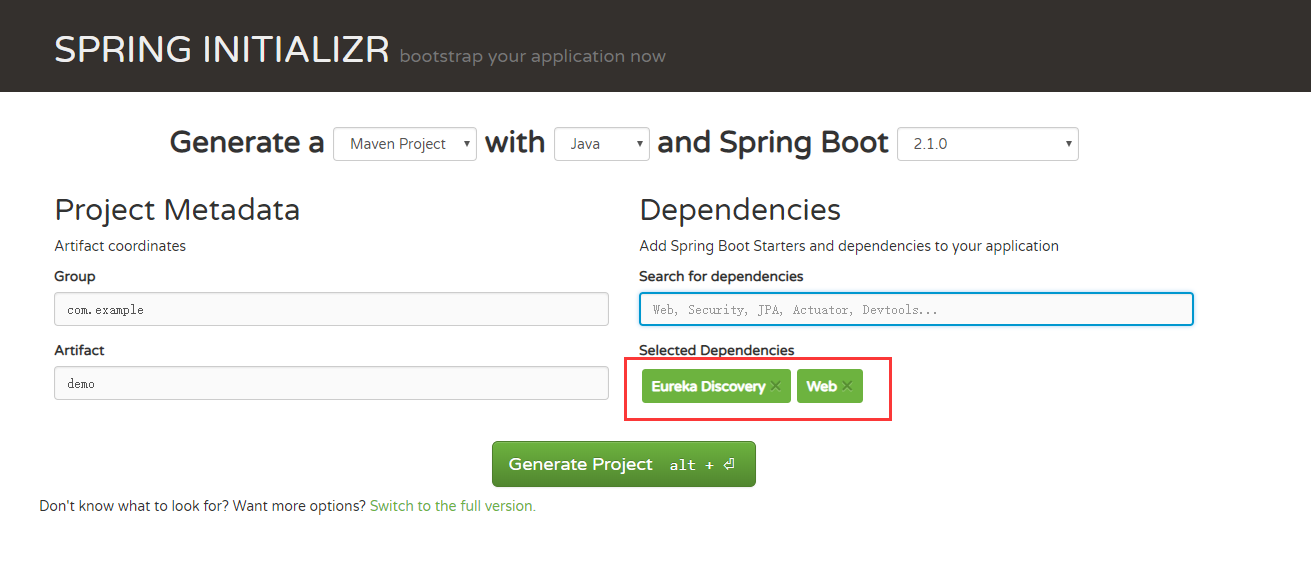1311x570 pixels.
Task: Open the Maven Project type dropdown
Action: point(405,144)
